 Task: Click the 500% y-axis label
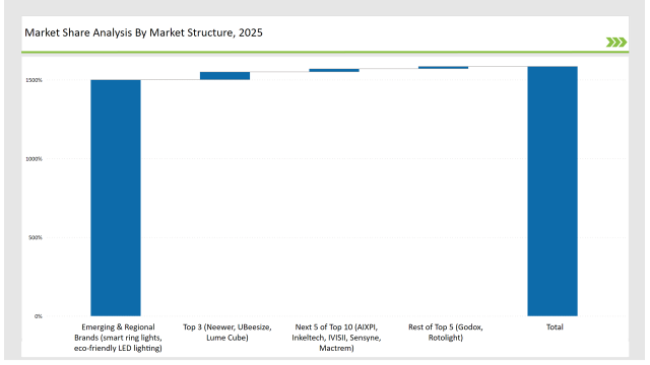pos(35,238)
